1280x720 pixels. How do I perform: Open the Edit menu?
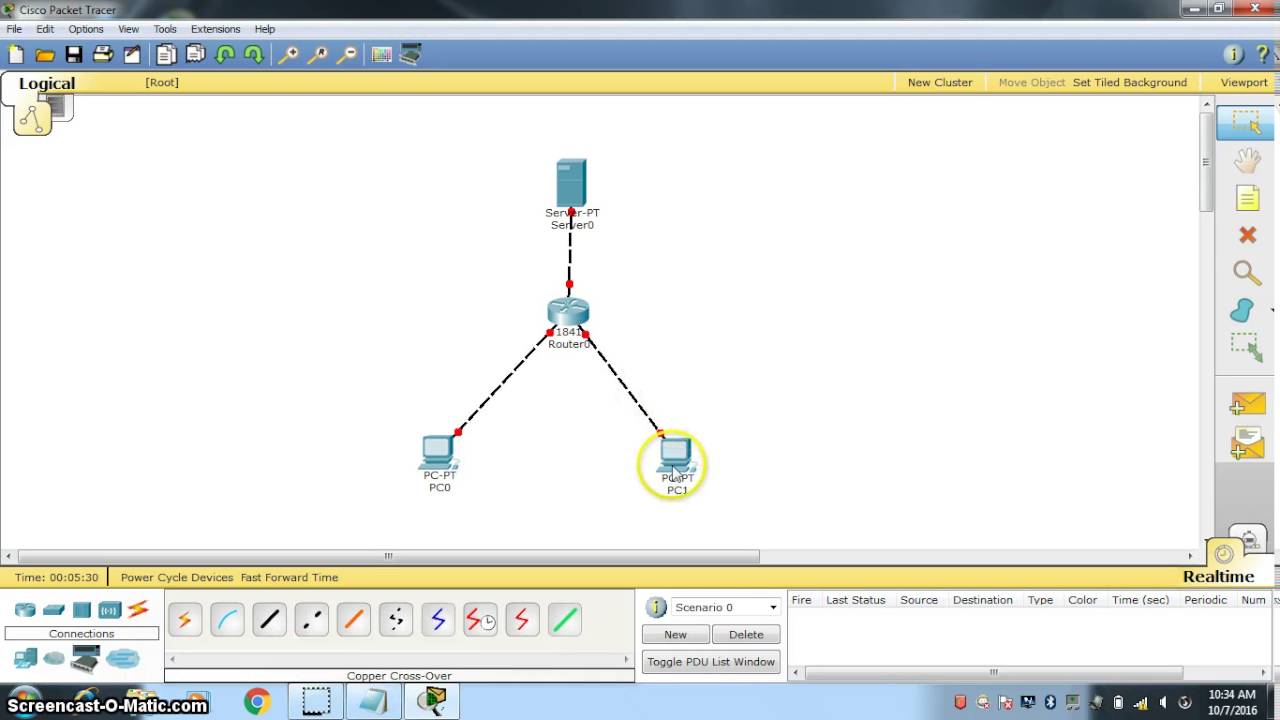pos(45,29)
